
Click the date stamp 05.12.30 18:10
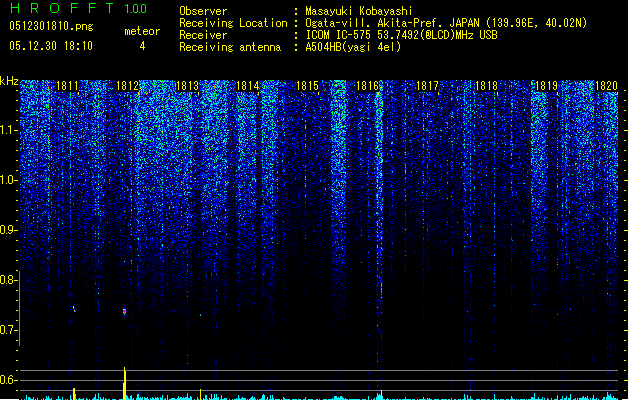point(51,46)
